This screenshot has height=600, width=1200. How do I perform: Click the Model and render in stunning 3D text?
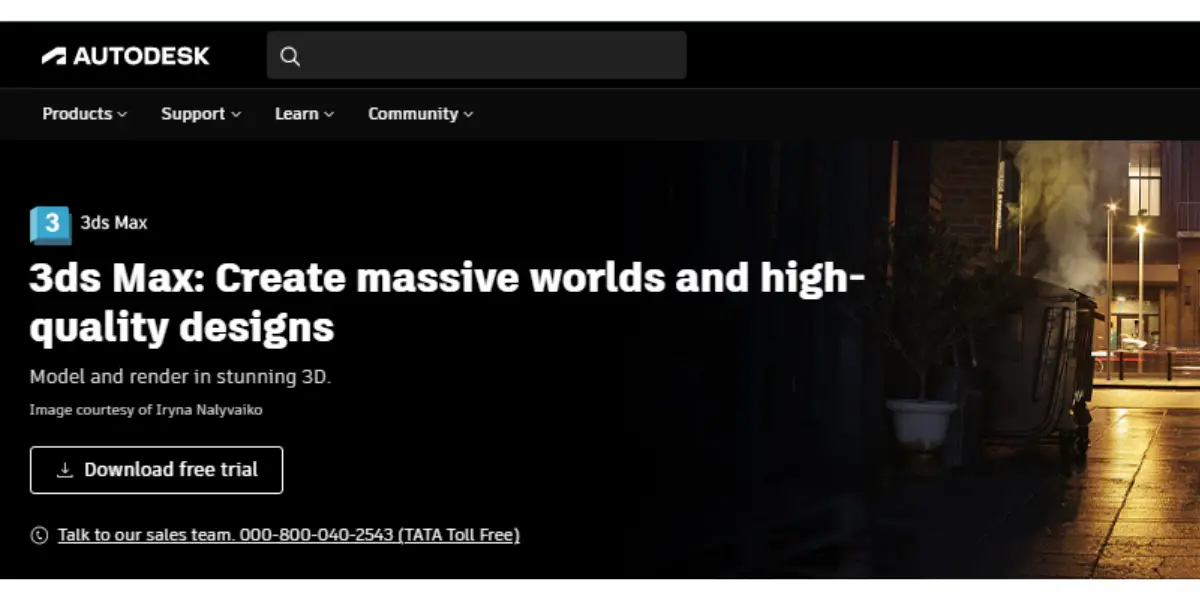(x=180, y=377)
